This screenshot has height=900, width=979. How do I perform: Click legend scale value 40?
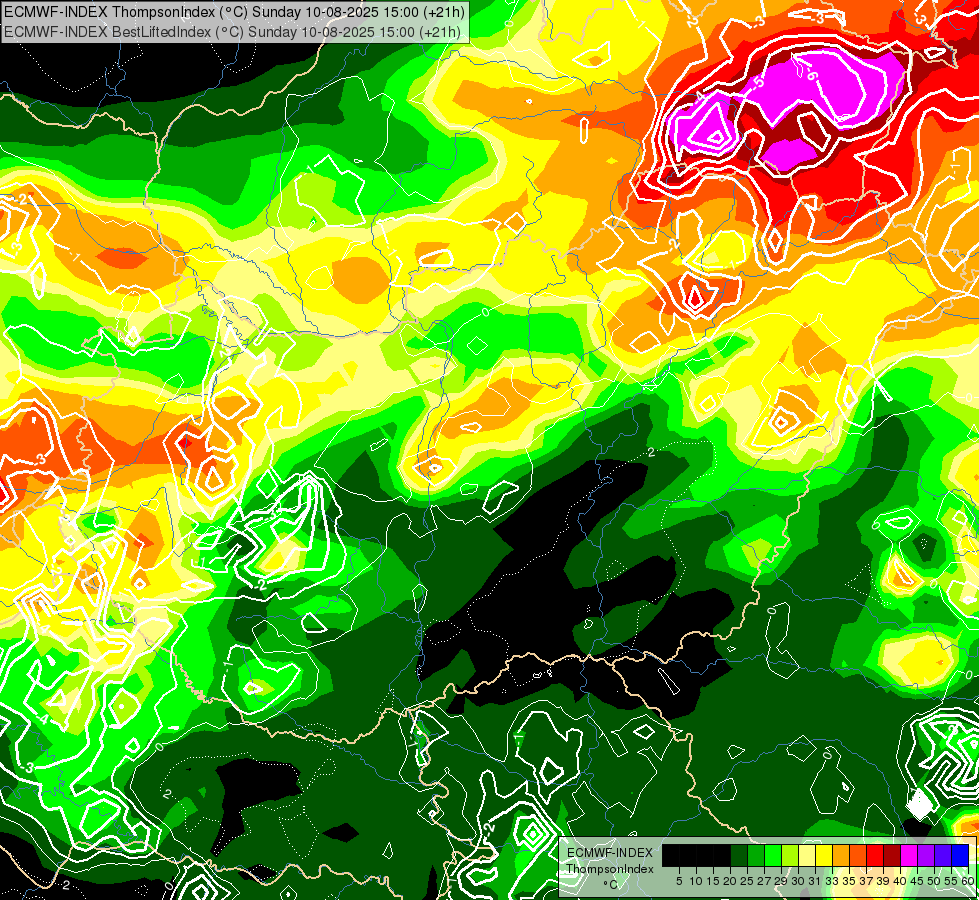point(900,881)
